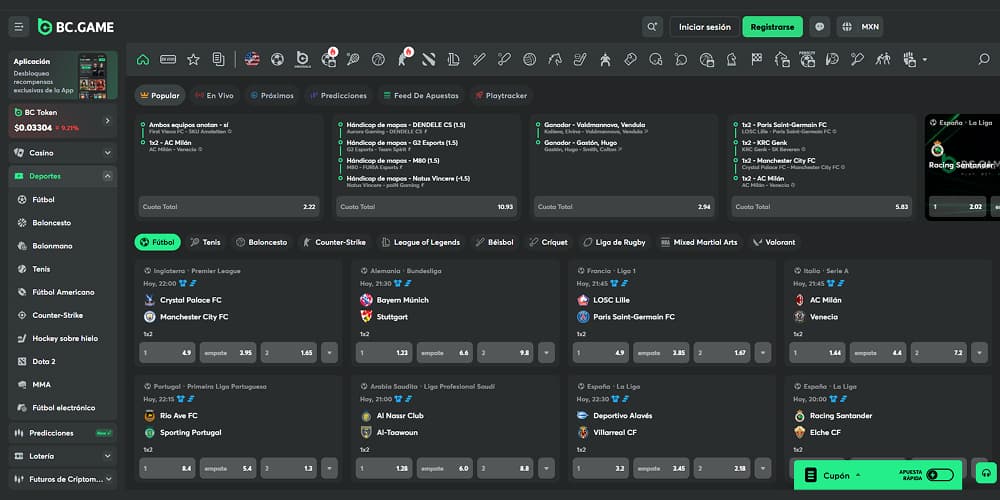Open Baloncesto in the sidebar
Screen dimensions: 1000x500
pos(63,223)
